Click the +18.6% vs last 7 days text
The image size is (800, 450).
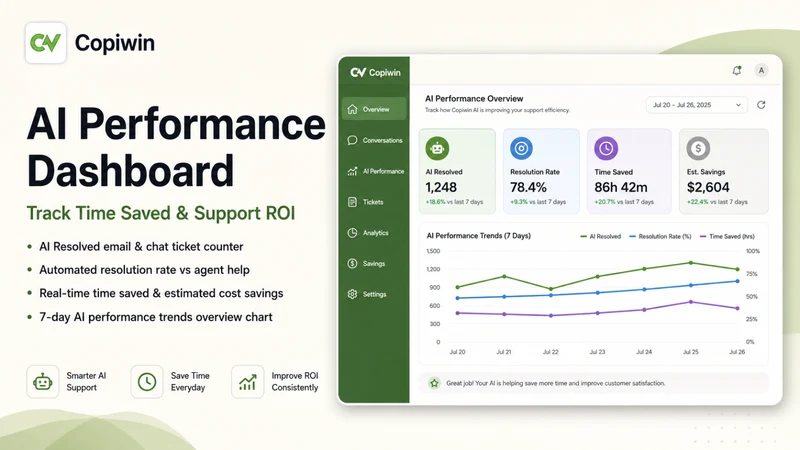[x=454, y=202]
